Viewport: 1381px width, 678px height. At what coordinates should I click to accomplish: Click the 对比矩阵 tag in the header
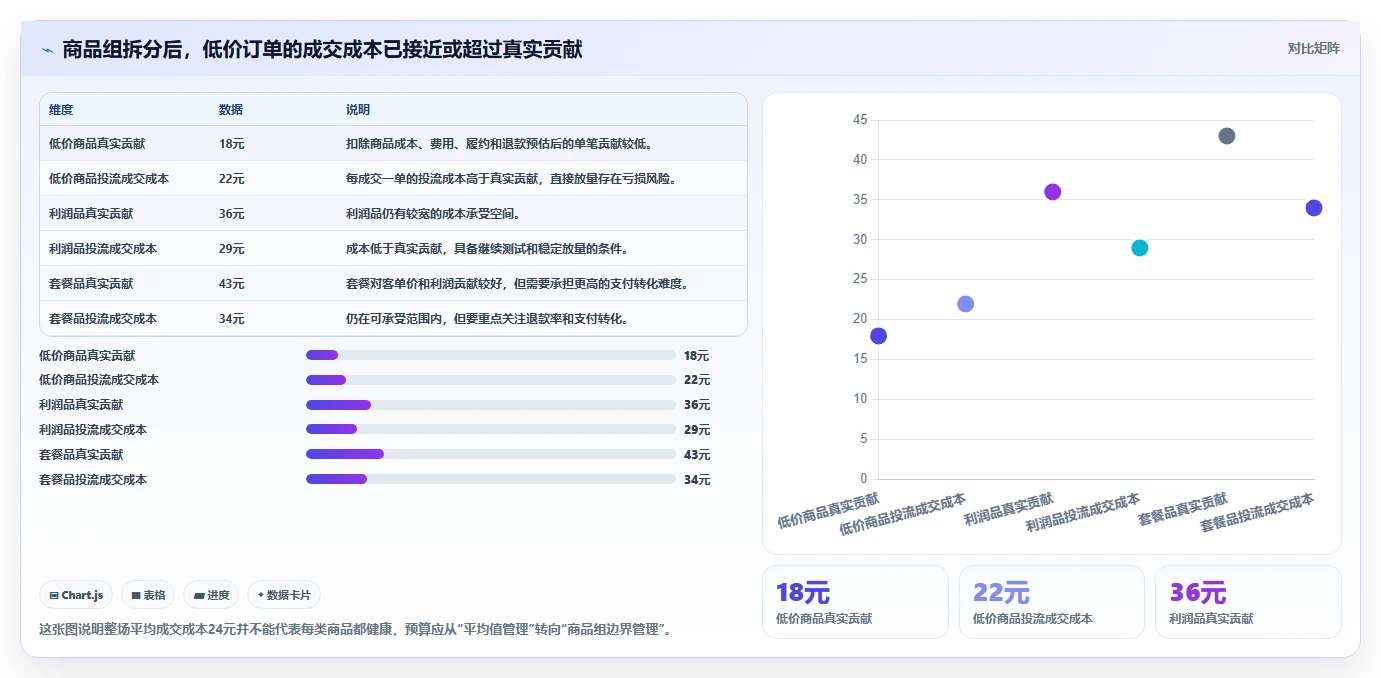1313,48
